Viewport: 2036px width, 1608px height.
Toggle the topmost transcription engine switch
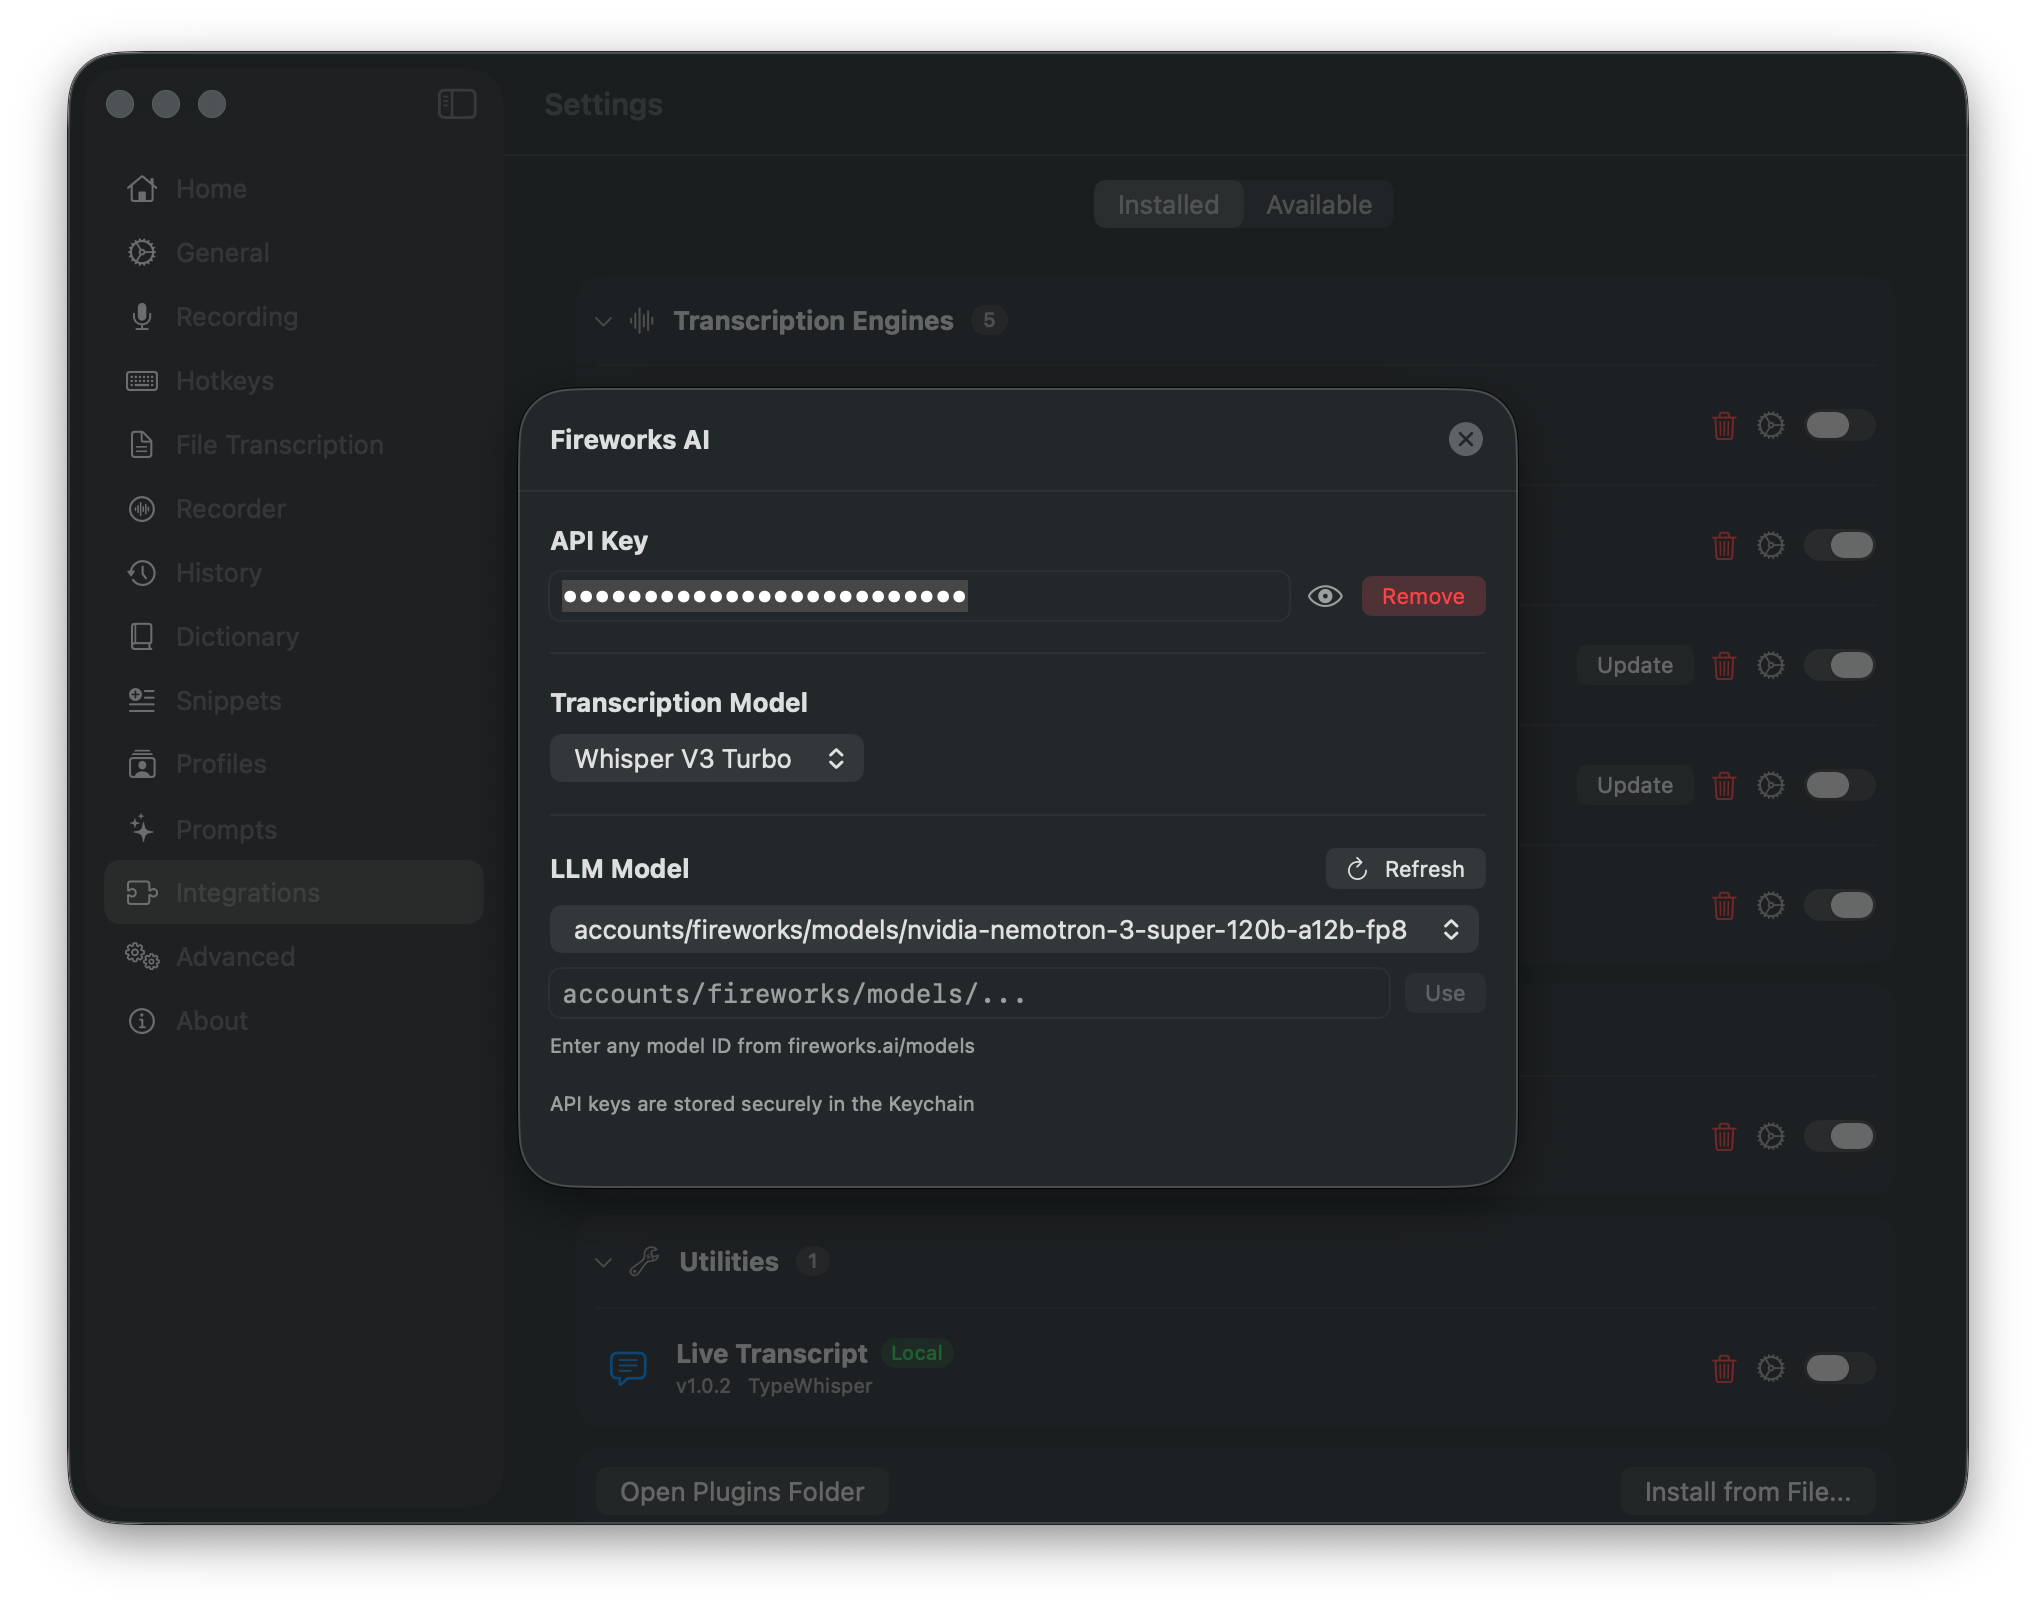[1839, 425]
